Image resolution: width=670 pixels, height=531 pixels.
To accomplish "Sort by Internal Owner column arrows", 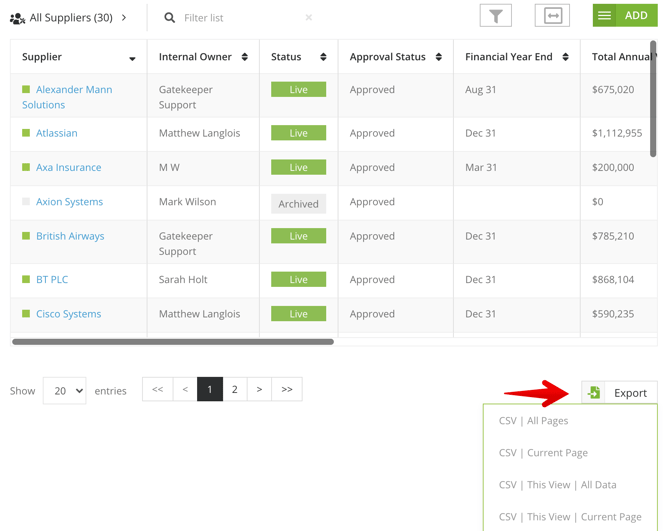I will click(245, 57).
